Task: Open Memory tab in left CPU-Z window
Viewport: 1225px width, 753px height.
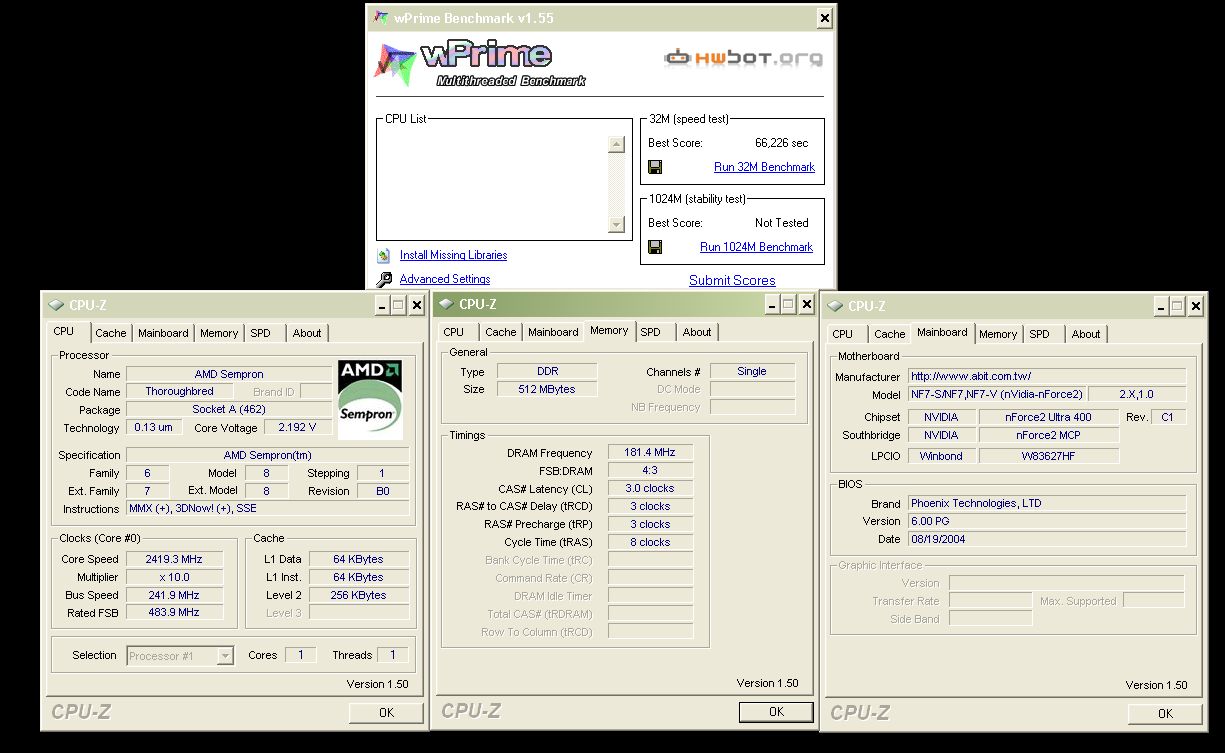Action: click(x=219, y=334)
